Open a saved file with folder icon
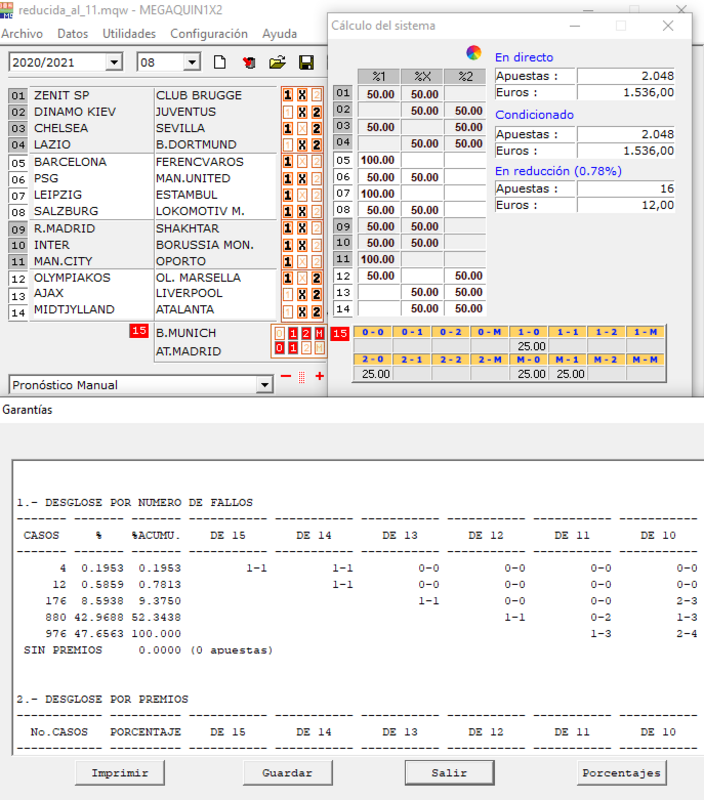Image resolution: width=704 pixels, height=800 pixels. pos(277,62)
